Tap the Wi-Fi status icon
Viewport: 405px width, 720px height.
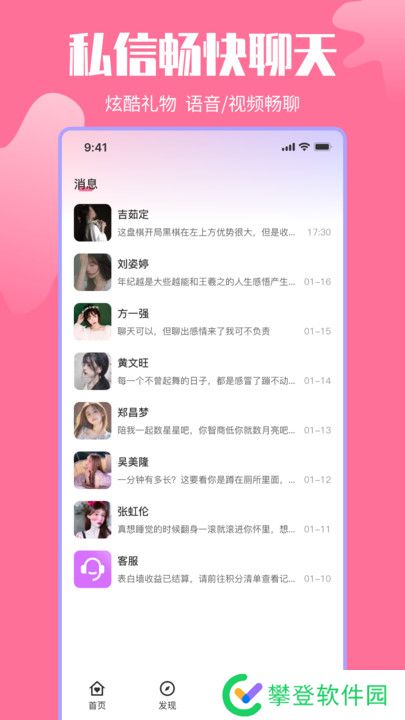click(304, 147)
